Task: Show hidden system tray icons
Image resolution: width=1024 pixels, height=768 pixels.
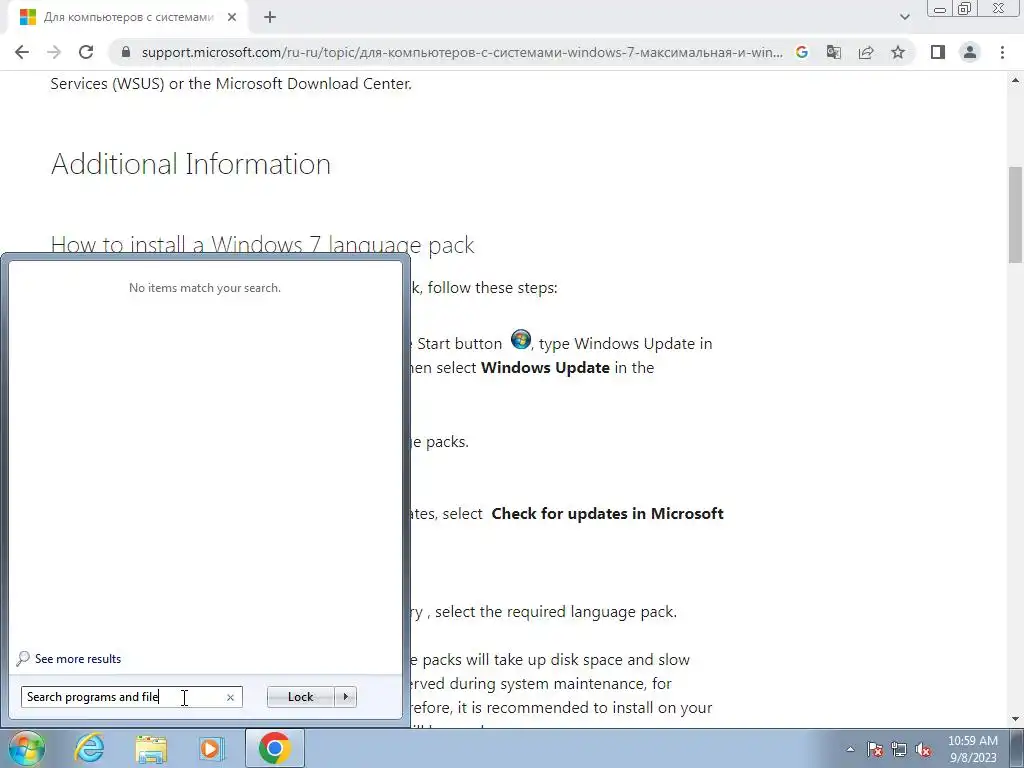Action: 850,750
